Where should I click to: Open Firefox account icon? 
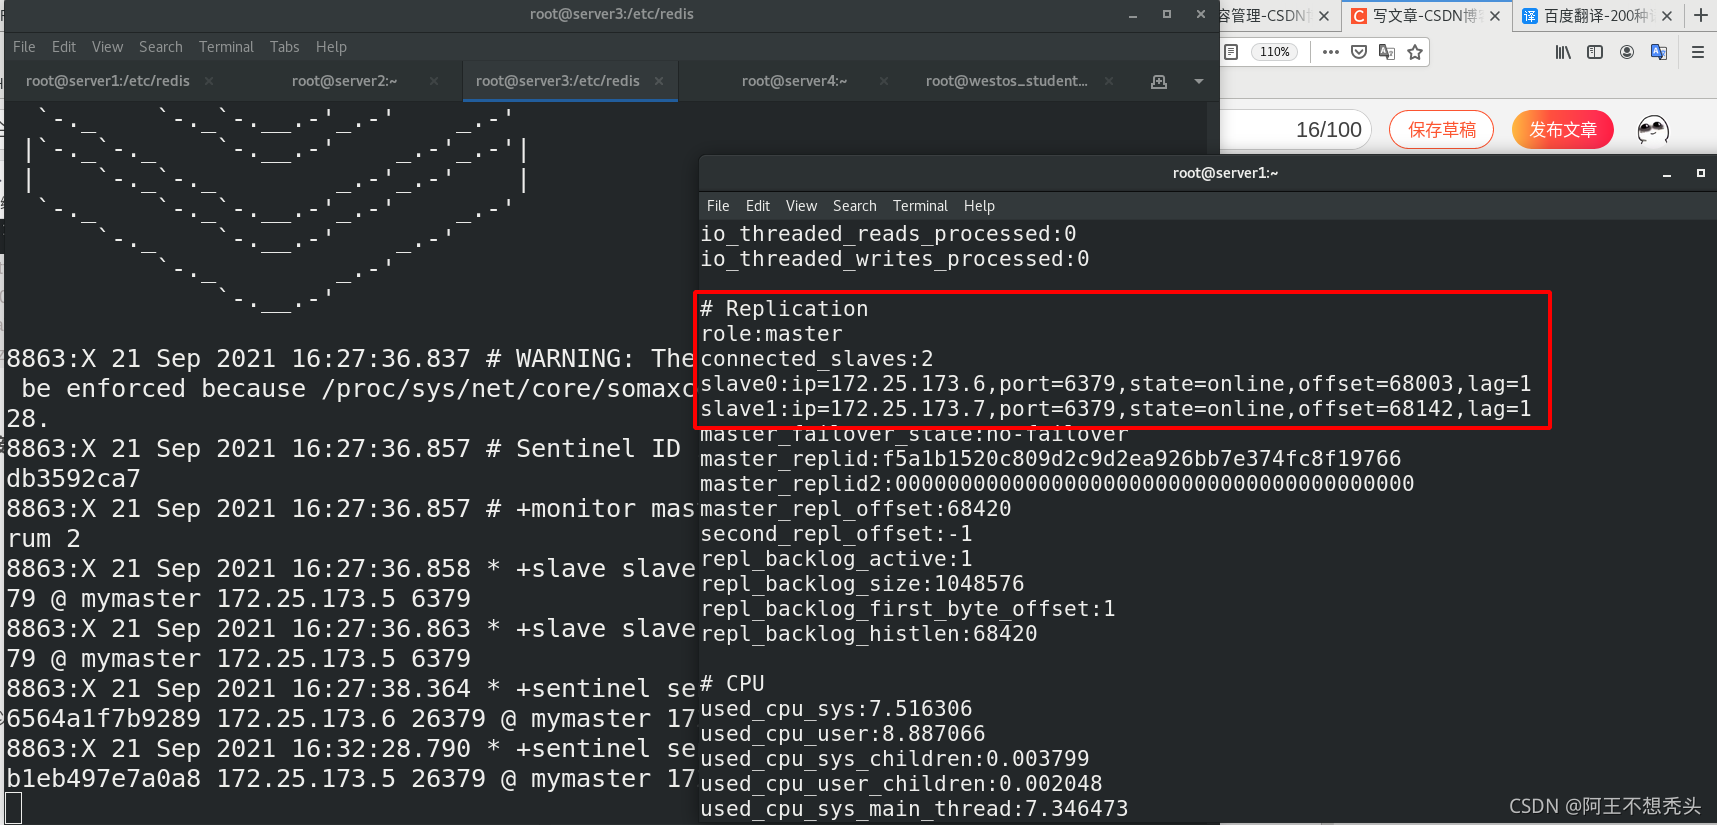(x=1627, y=52)
